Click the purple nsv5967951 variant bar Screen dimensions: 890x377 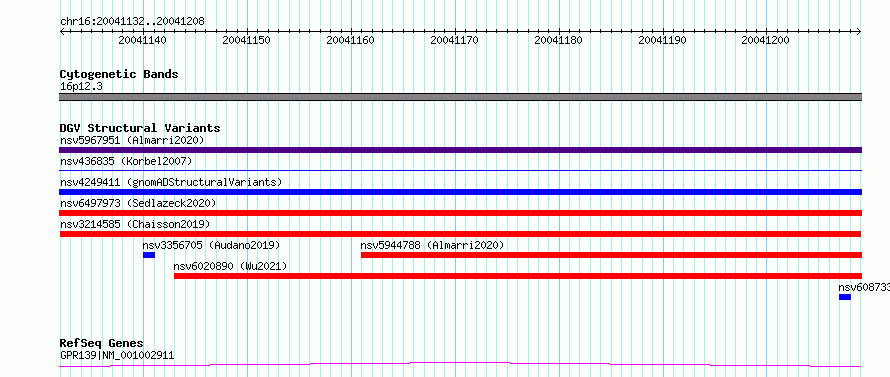(460, 150)
